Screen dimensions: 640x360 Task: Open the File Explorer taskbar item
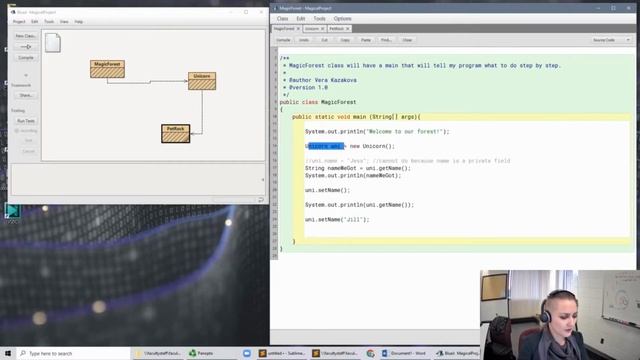pos(158,353)
